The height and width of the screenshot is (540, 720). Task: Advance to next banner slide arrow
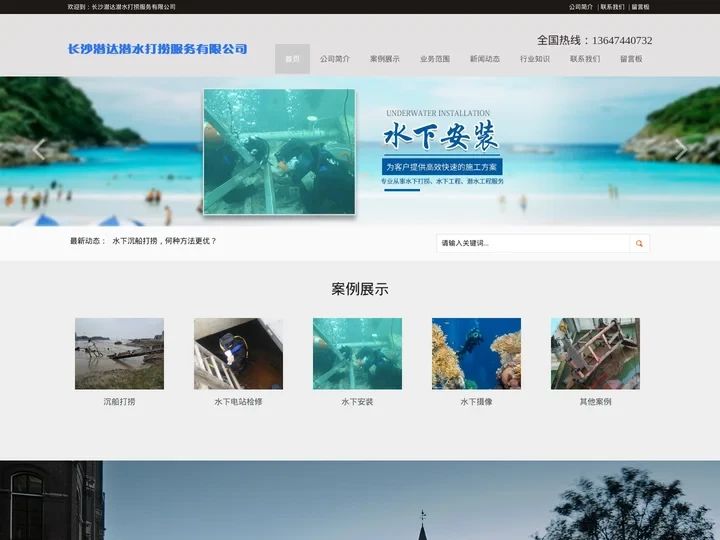tap(681, 150)
